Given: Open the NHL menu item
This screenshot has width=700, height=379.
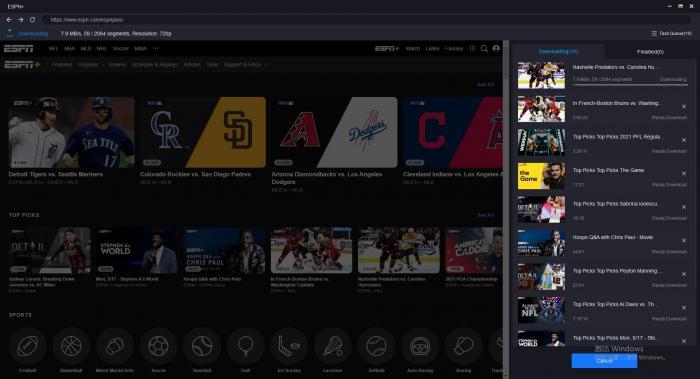Looking at the screenshot, I should point(102,49).
